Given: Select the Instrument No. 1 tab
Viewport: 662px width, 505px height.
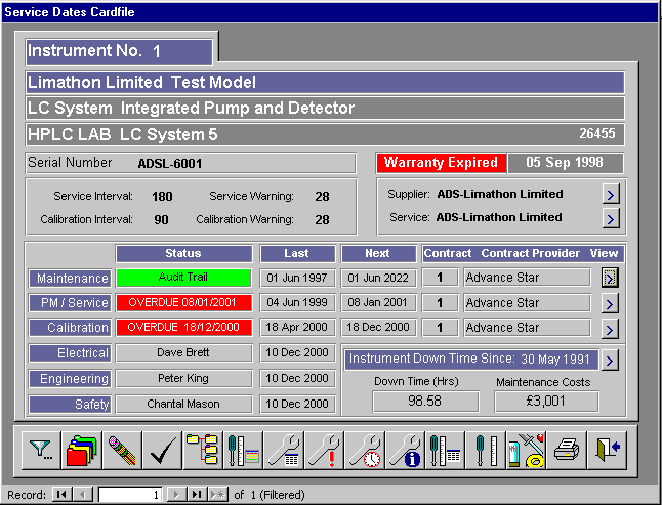Looking at the screenshot, I should [119, 52].
